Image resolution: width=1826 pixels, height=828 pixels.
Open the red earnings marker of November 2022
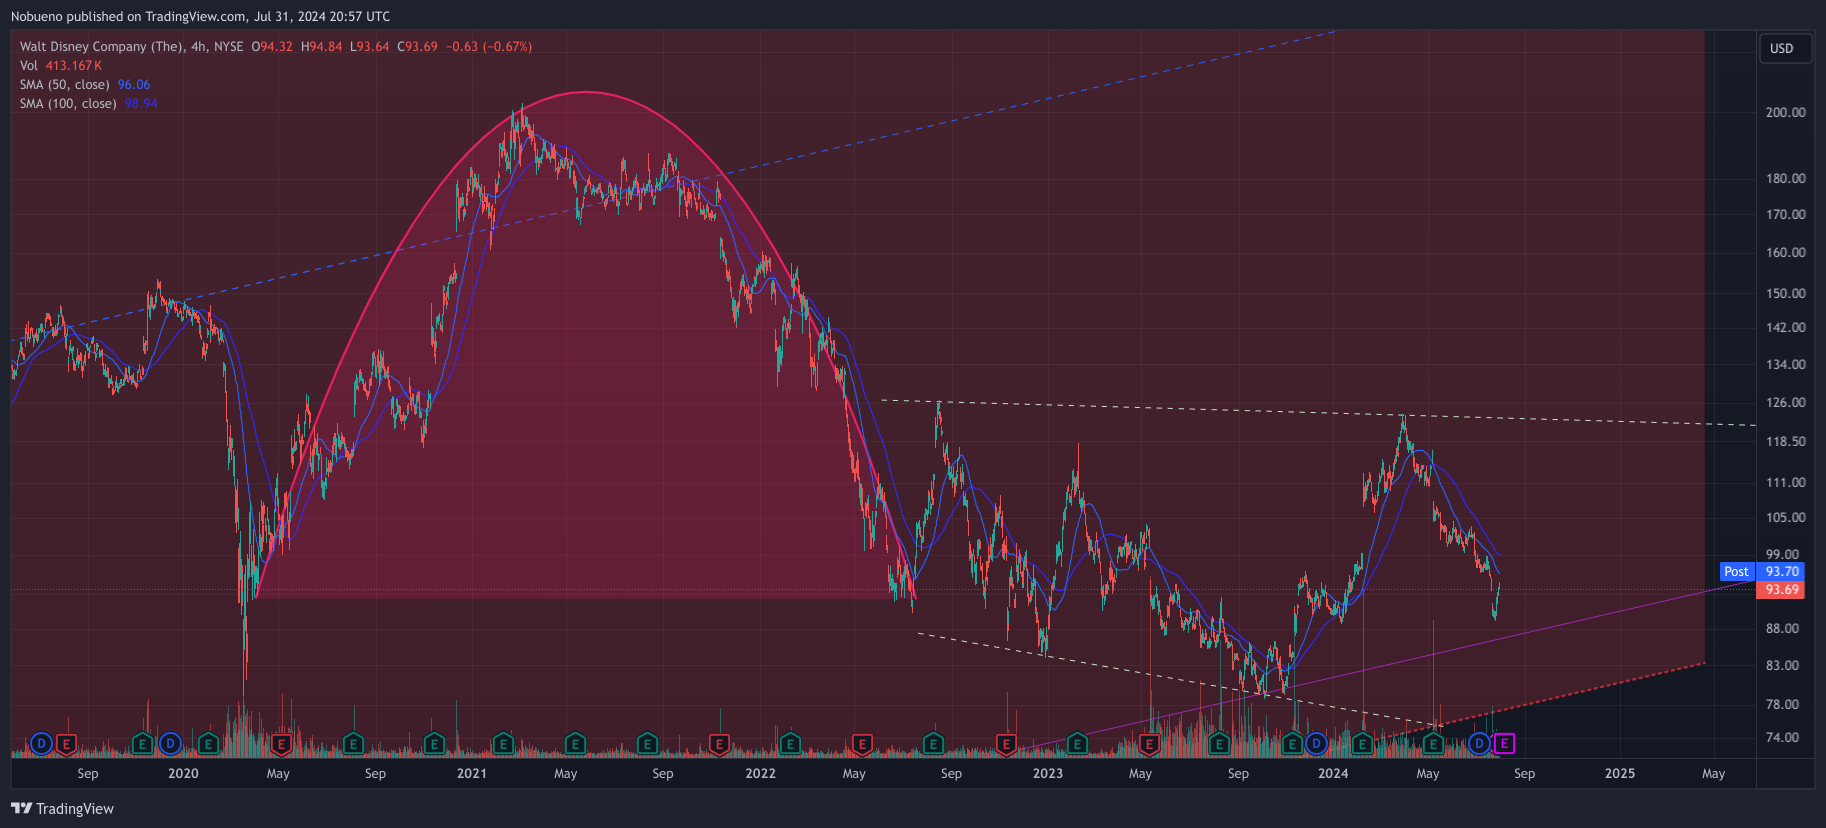point(1006,743)
